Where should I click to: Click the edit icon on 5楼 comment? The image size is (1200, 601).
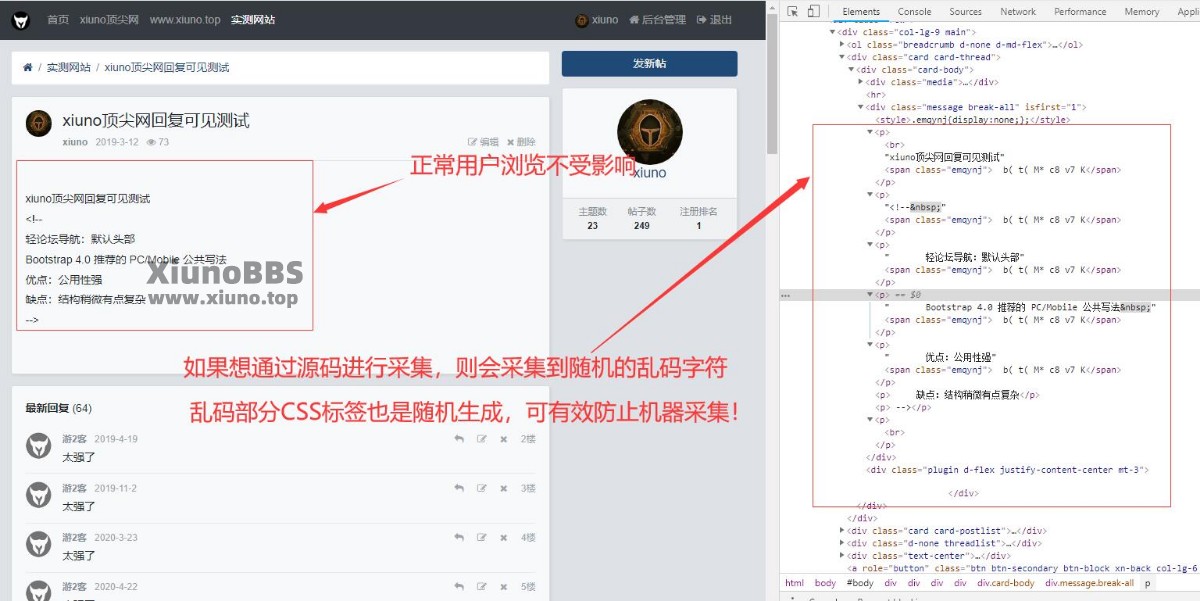click(x=482, y=586)
